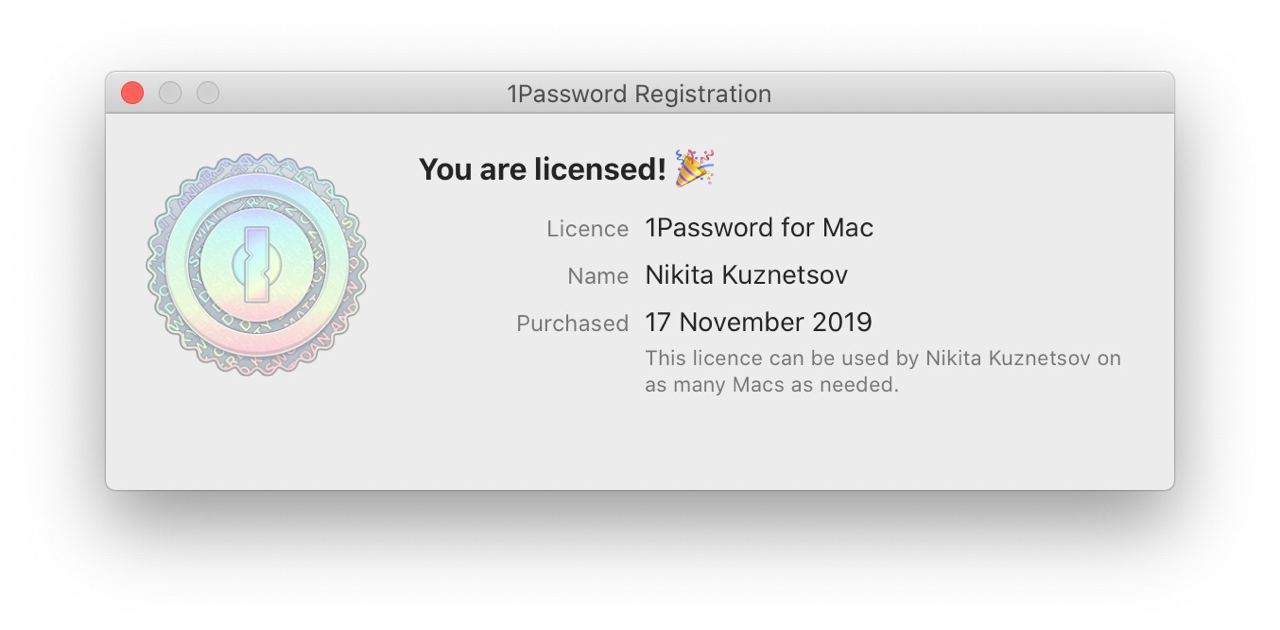Click the "1Password Registration" window title

(639, 94)
